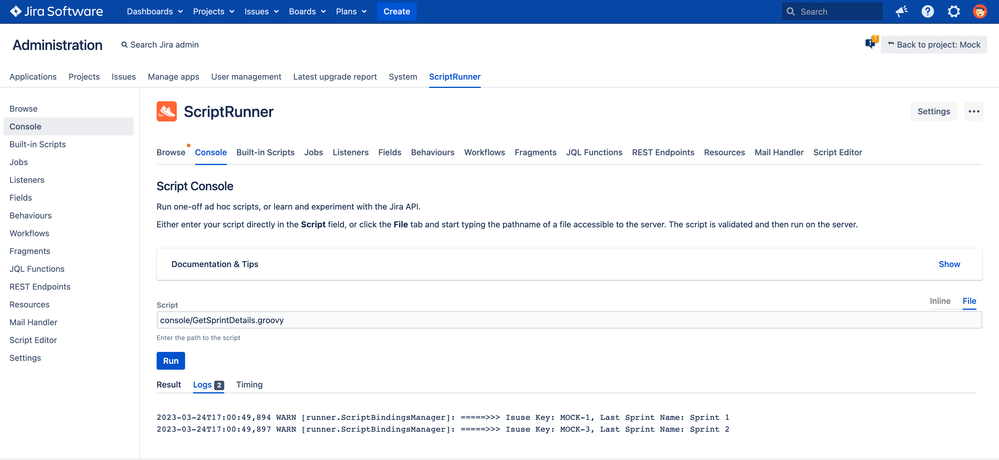Click the magnifier in Search Jira admin
999x460 pixels.
pyautogui.click(x=124, y=45)
